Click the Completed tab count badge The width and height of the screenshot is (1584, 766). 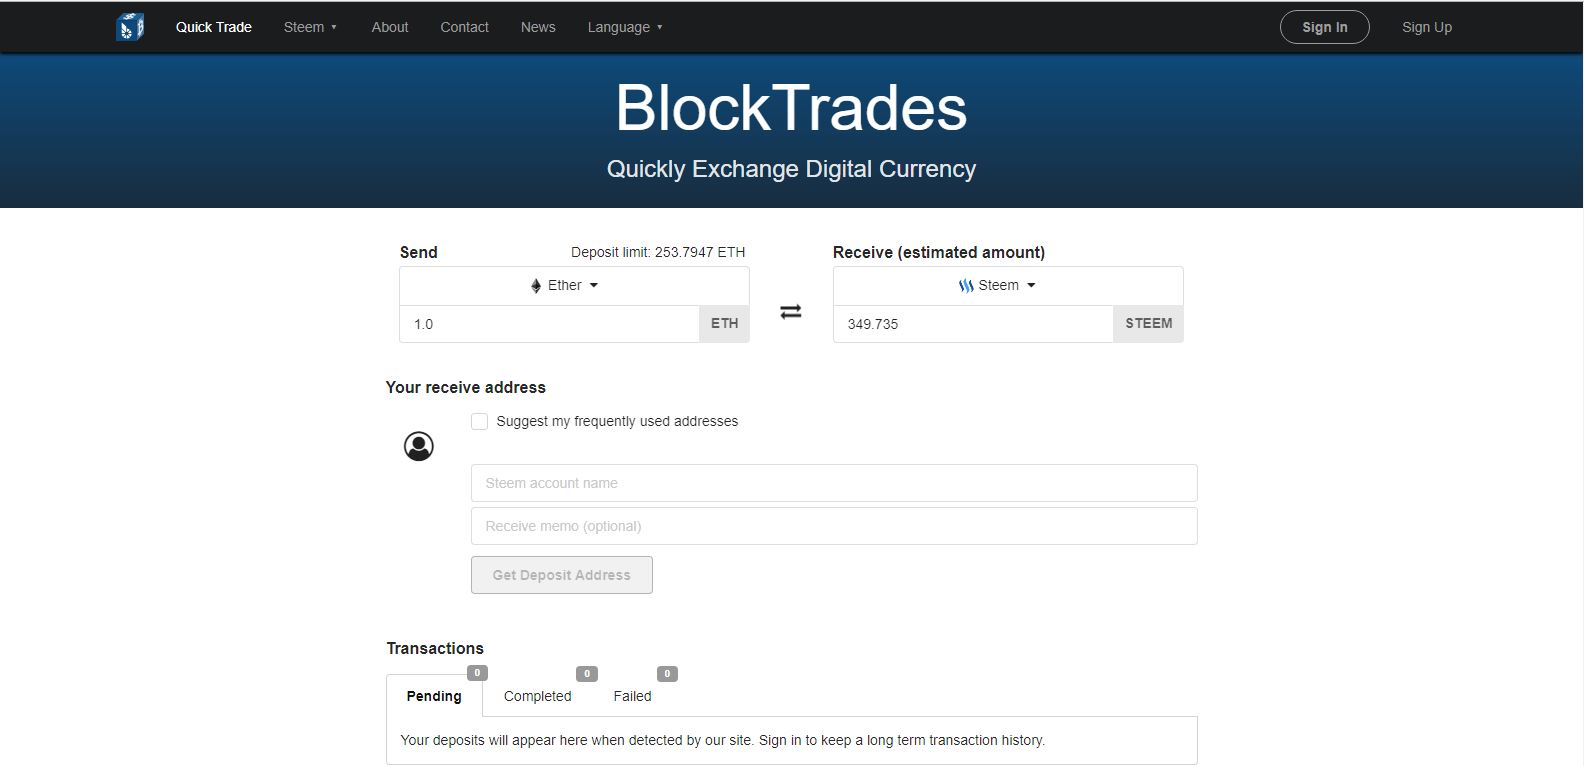[587, 674]
